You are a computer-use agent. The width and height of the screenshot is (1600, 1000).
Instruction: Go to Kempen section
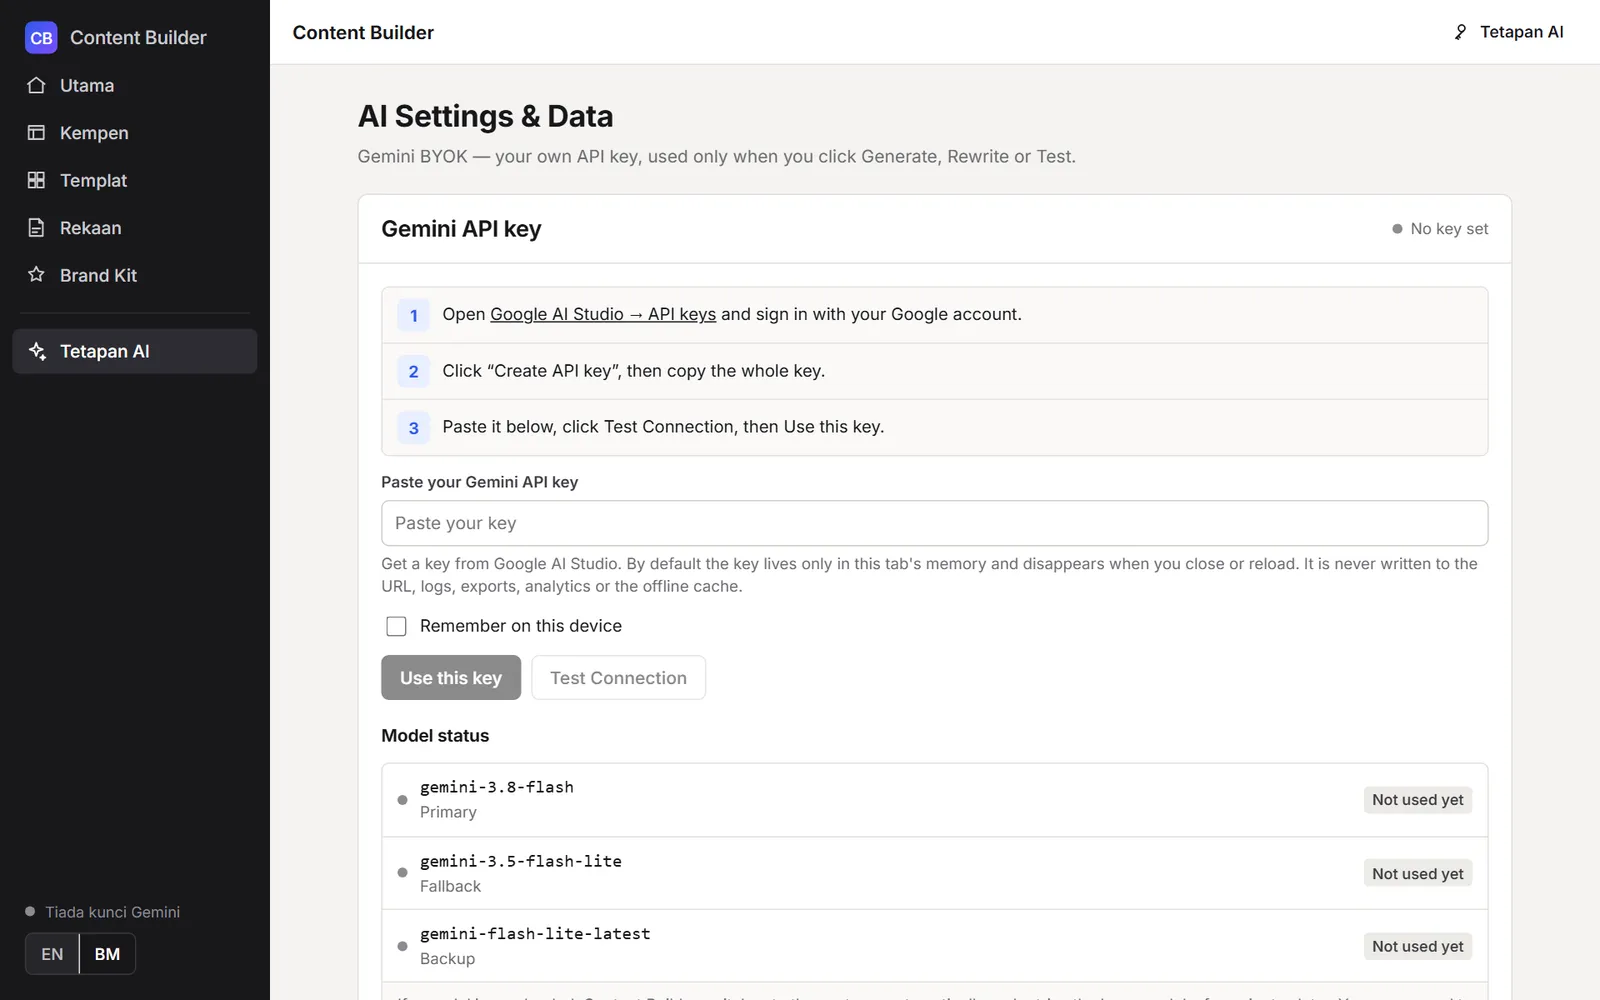[x=135, y=133]
